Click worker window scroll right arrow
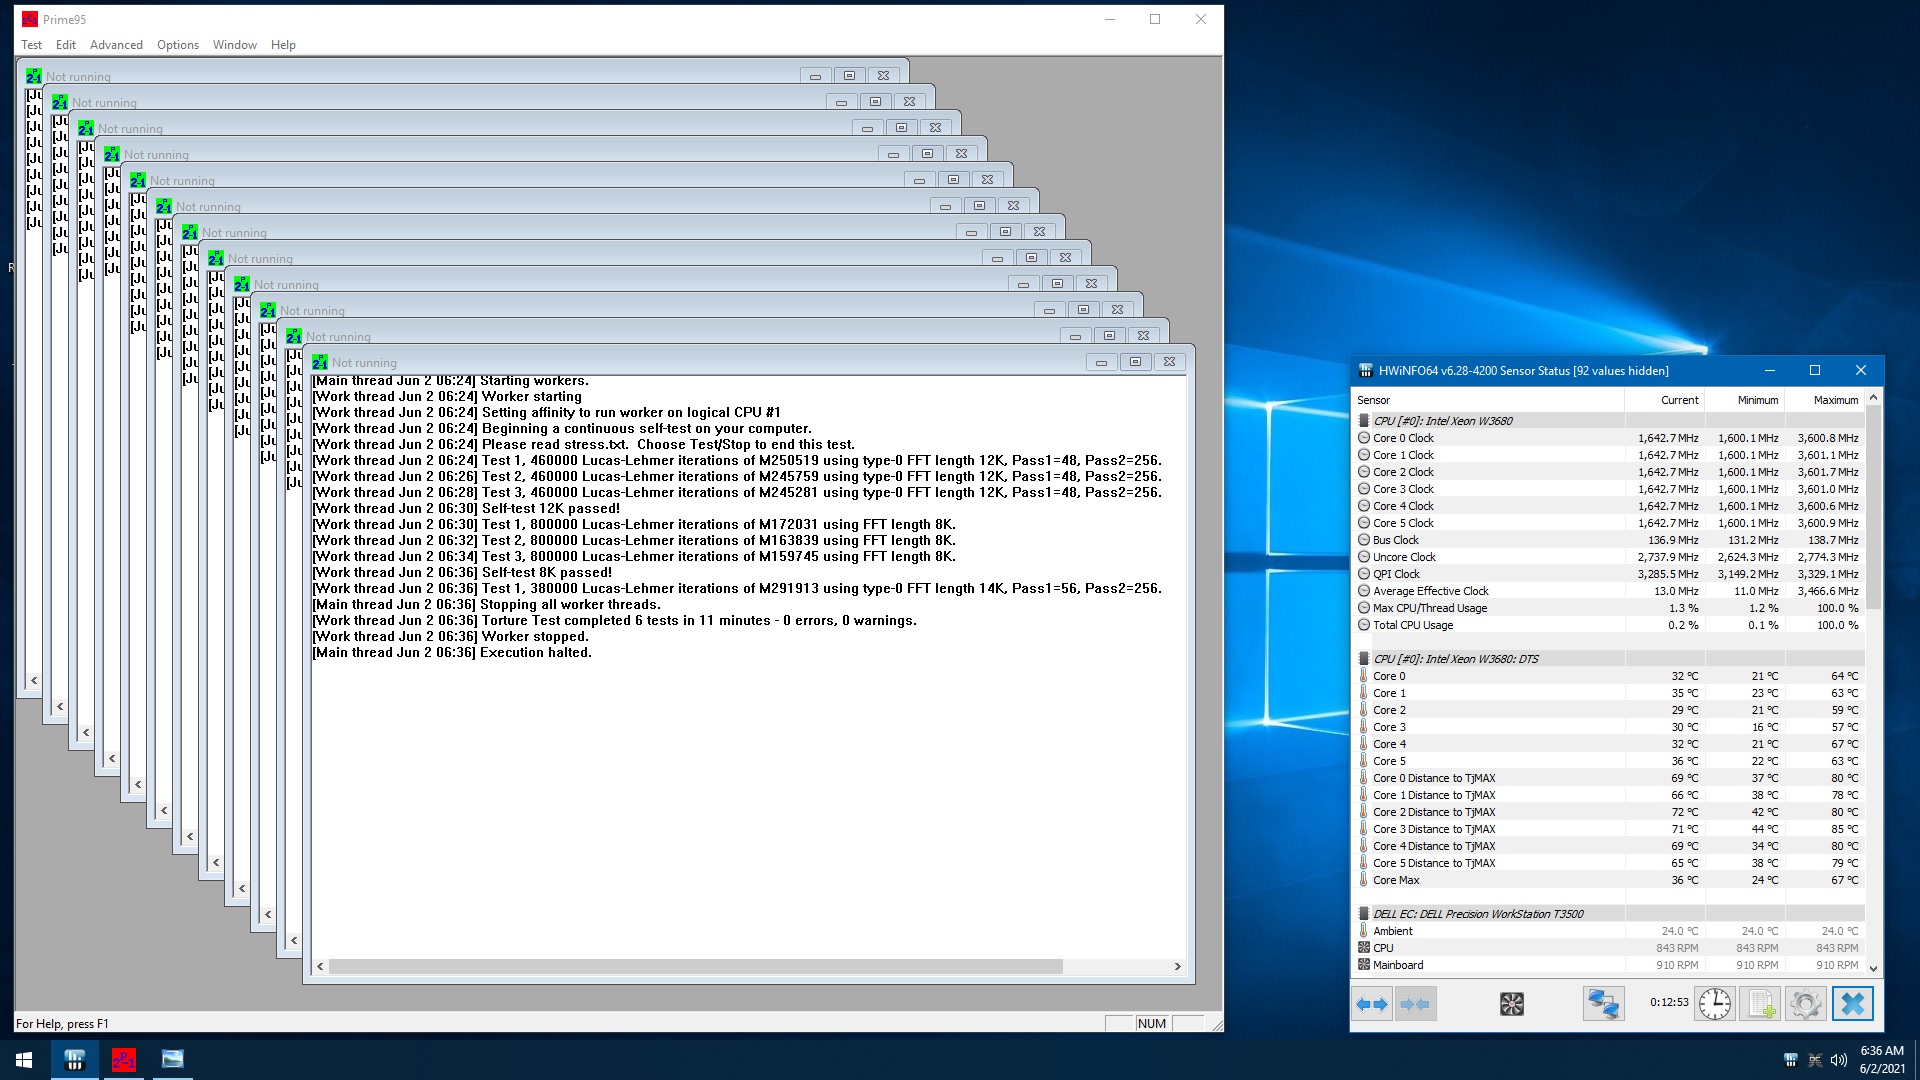This screenshot has width=1920, height=1080. tap(1177, 966)
